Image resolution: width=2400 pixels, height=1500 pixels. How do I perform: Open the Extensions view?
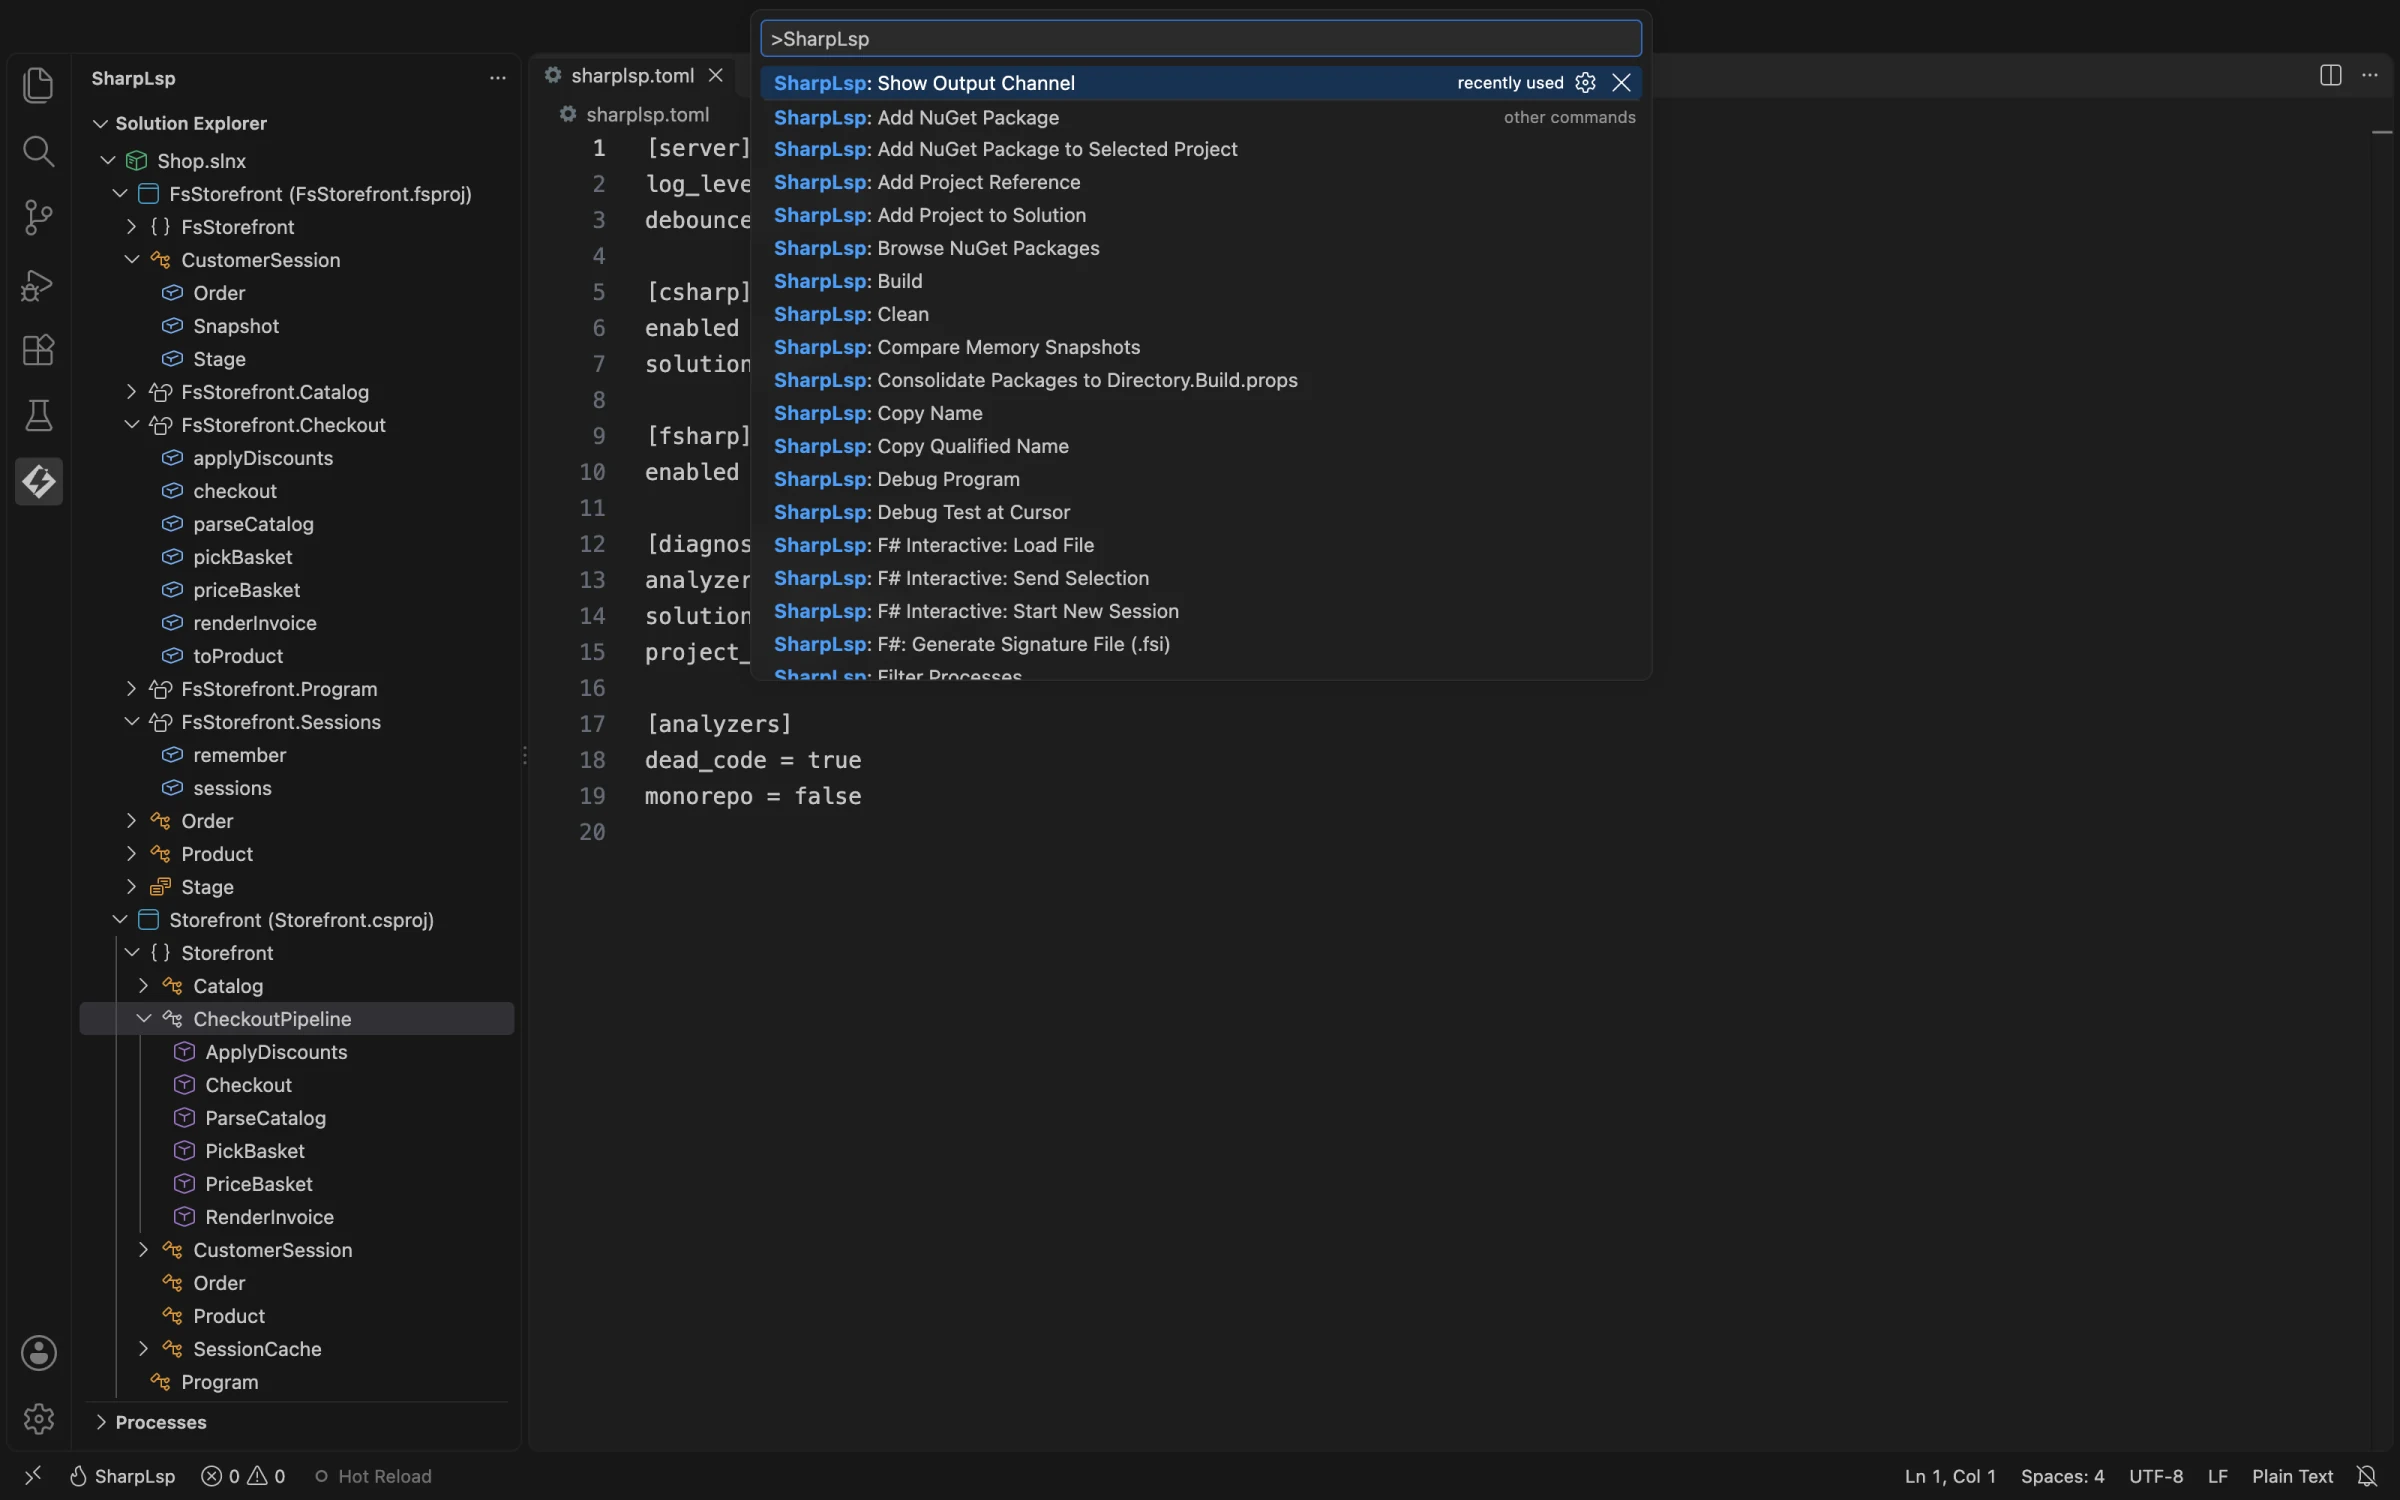(38, 350)
